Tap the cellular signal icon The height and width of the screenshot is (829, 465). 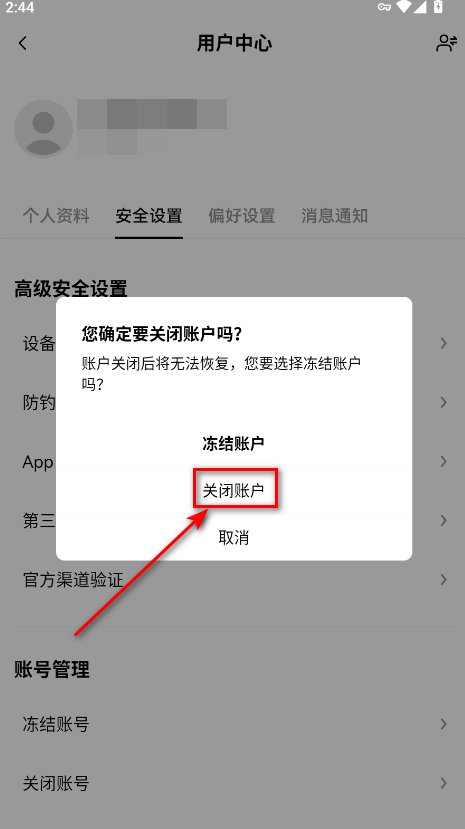click(420, 7)
